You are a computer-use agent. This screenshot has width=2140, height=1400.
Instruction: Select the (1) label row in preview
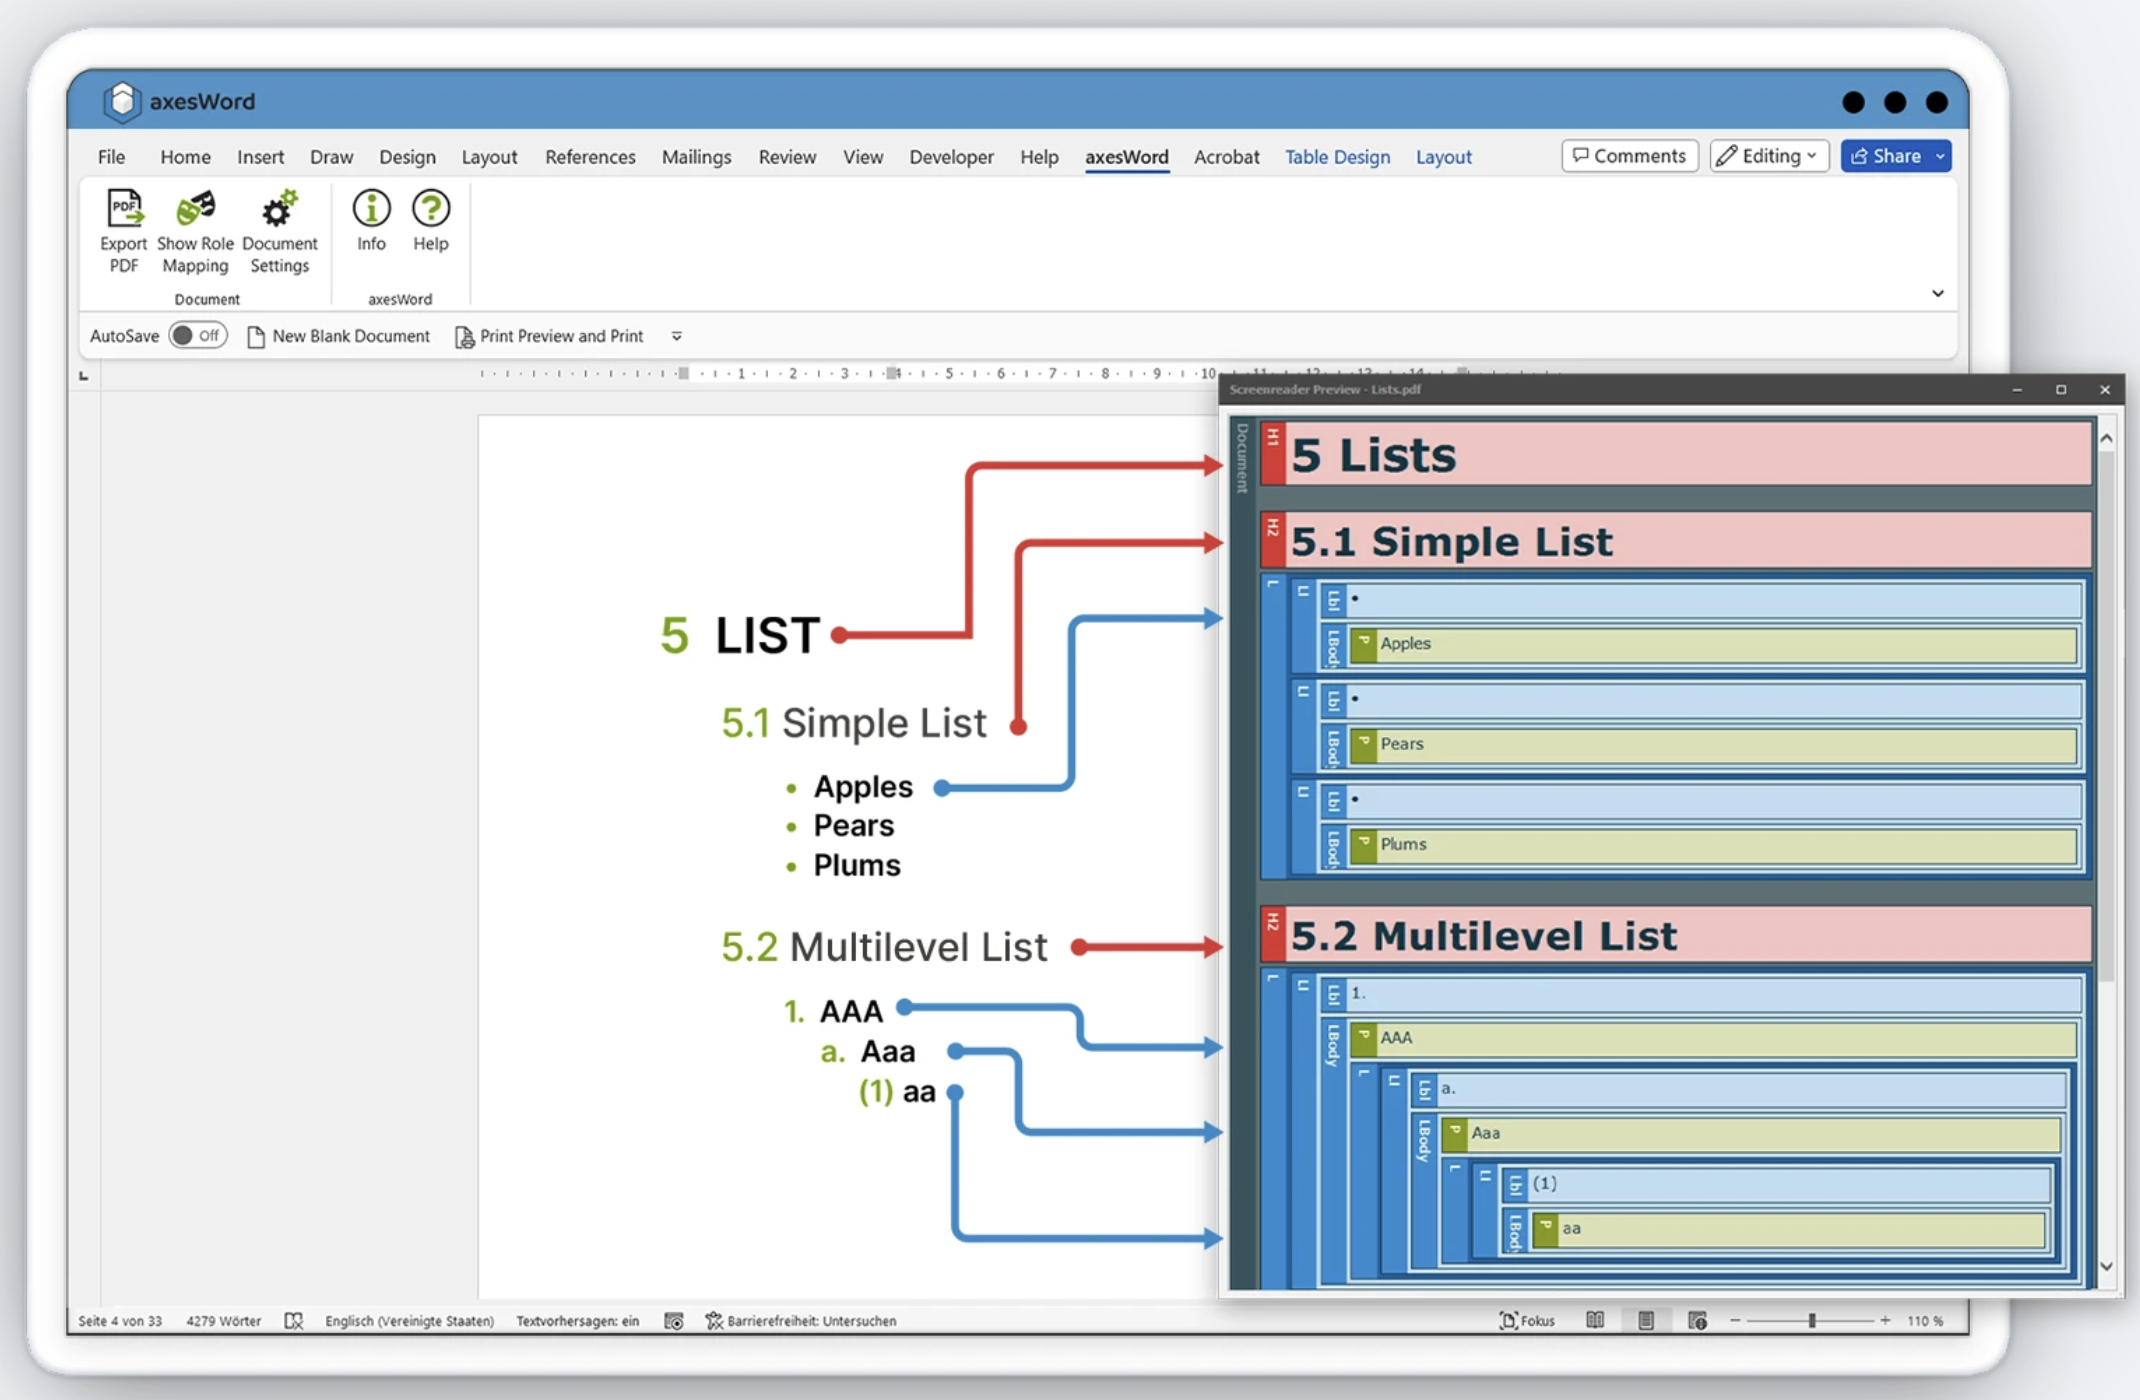click(x=1777, y=1184)
